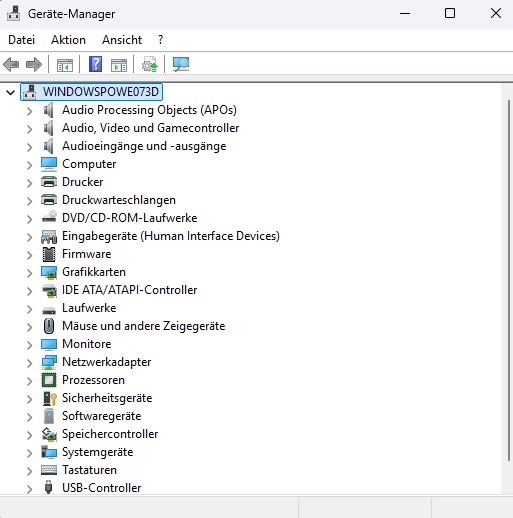The width and height of the screenshot is (513, 518).
Task: Expand the Audioeingänge und -ausgänge node
Action: tap(29, 147)
